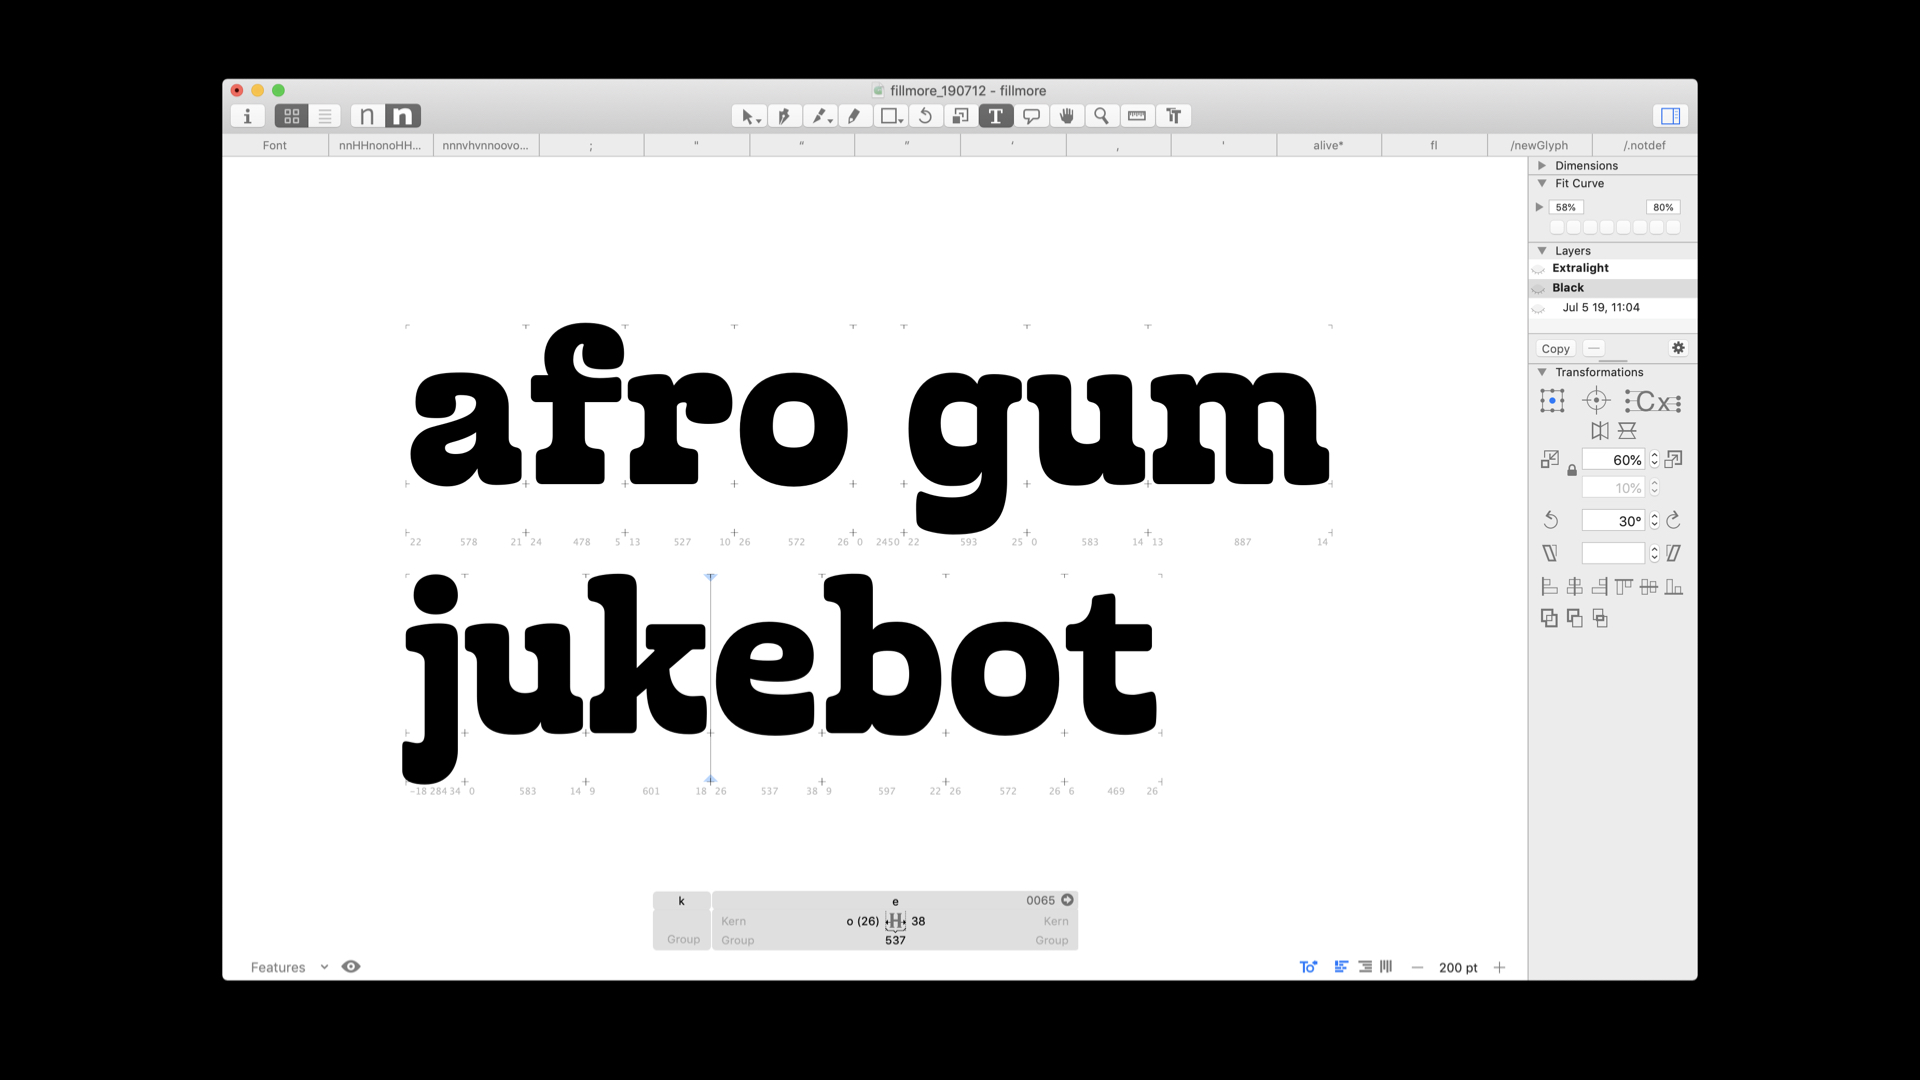
Task: Choose the Pencil tool
Action: [854, 116]
